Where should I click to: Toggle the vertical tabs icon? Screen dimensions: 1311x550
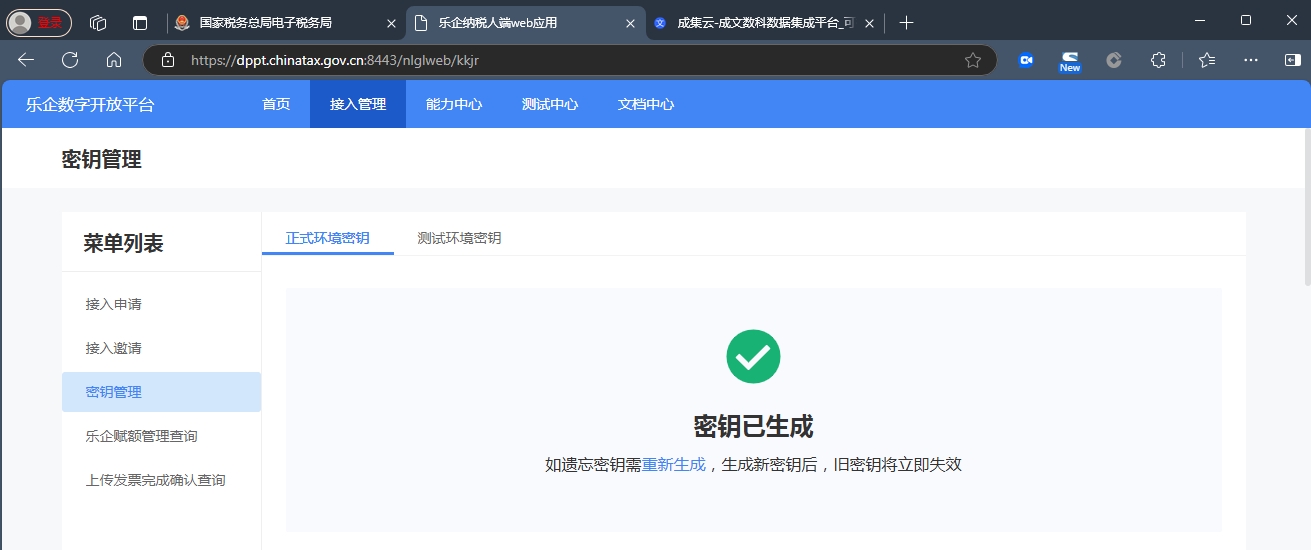tap(140, 22)
